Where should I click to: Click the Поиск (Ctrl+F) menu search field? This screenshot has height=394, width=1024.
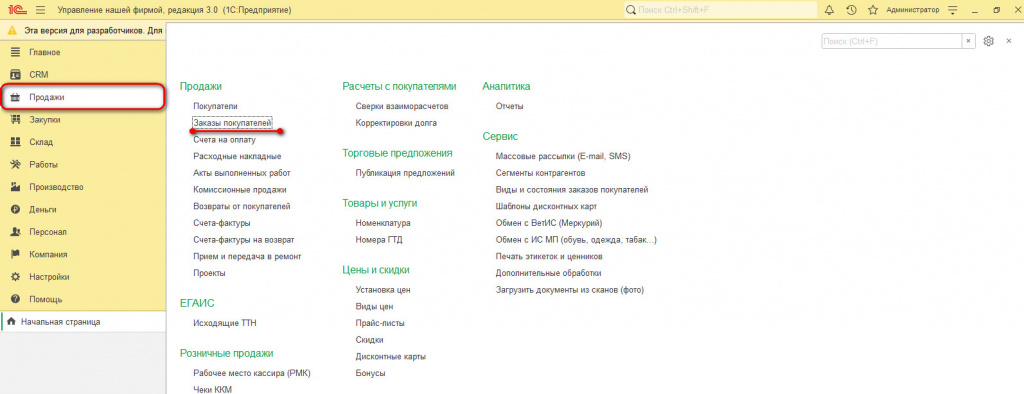(x=891, y=41)
